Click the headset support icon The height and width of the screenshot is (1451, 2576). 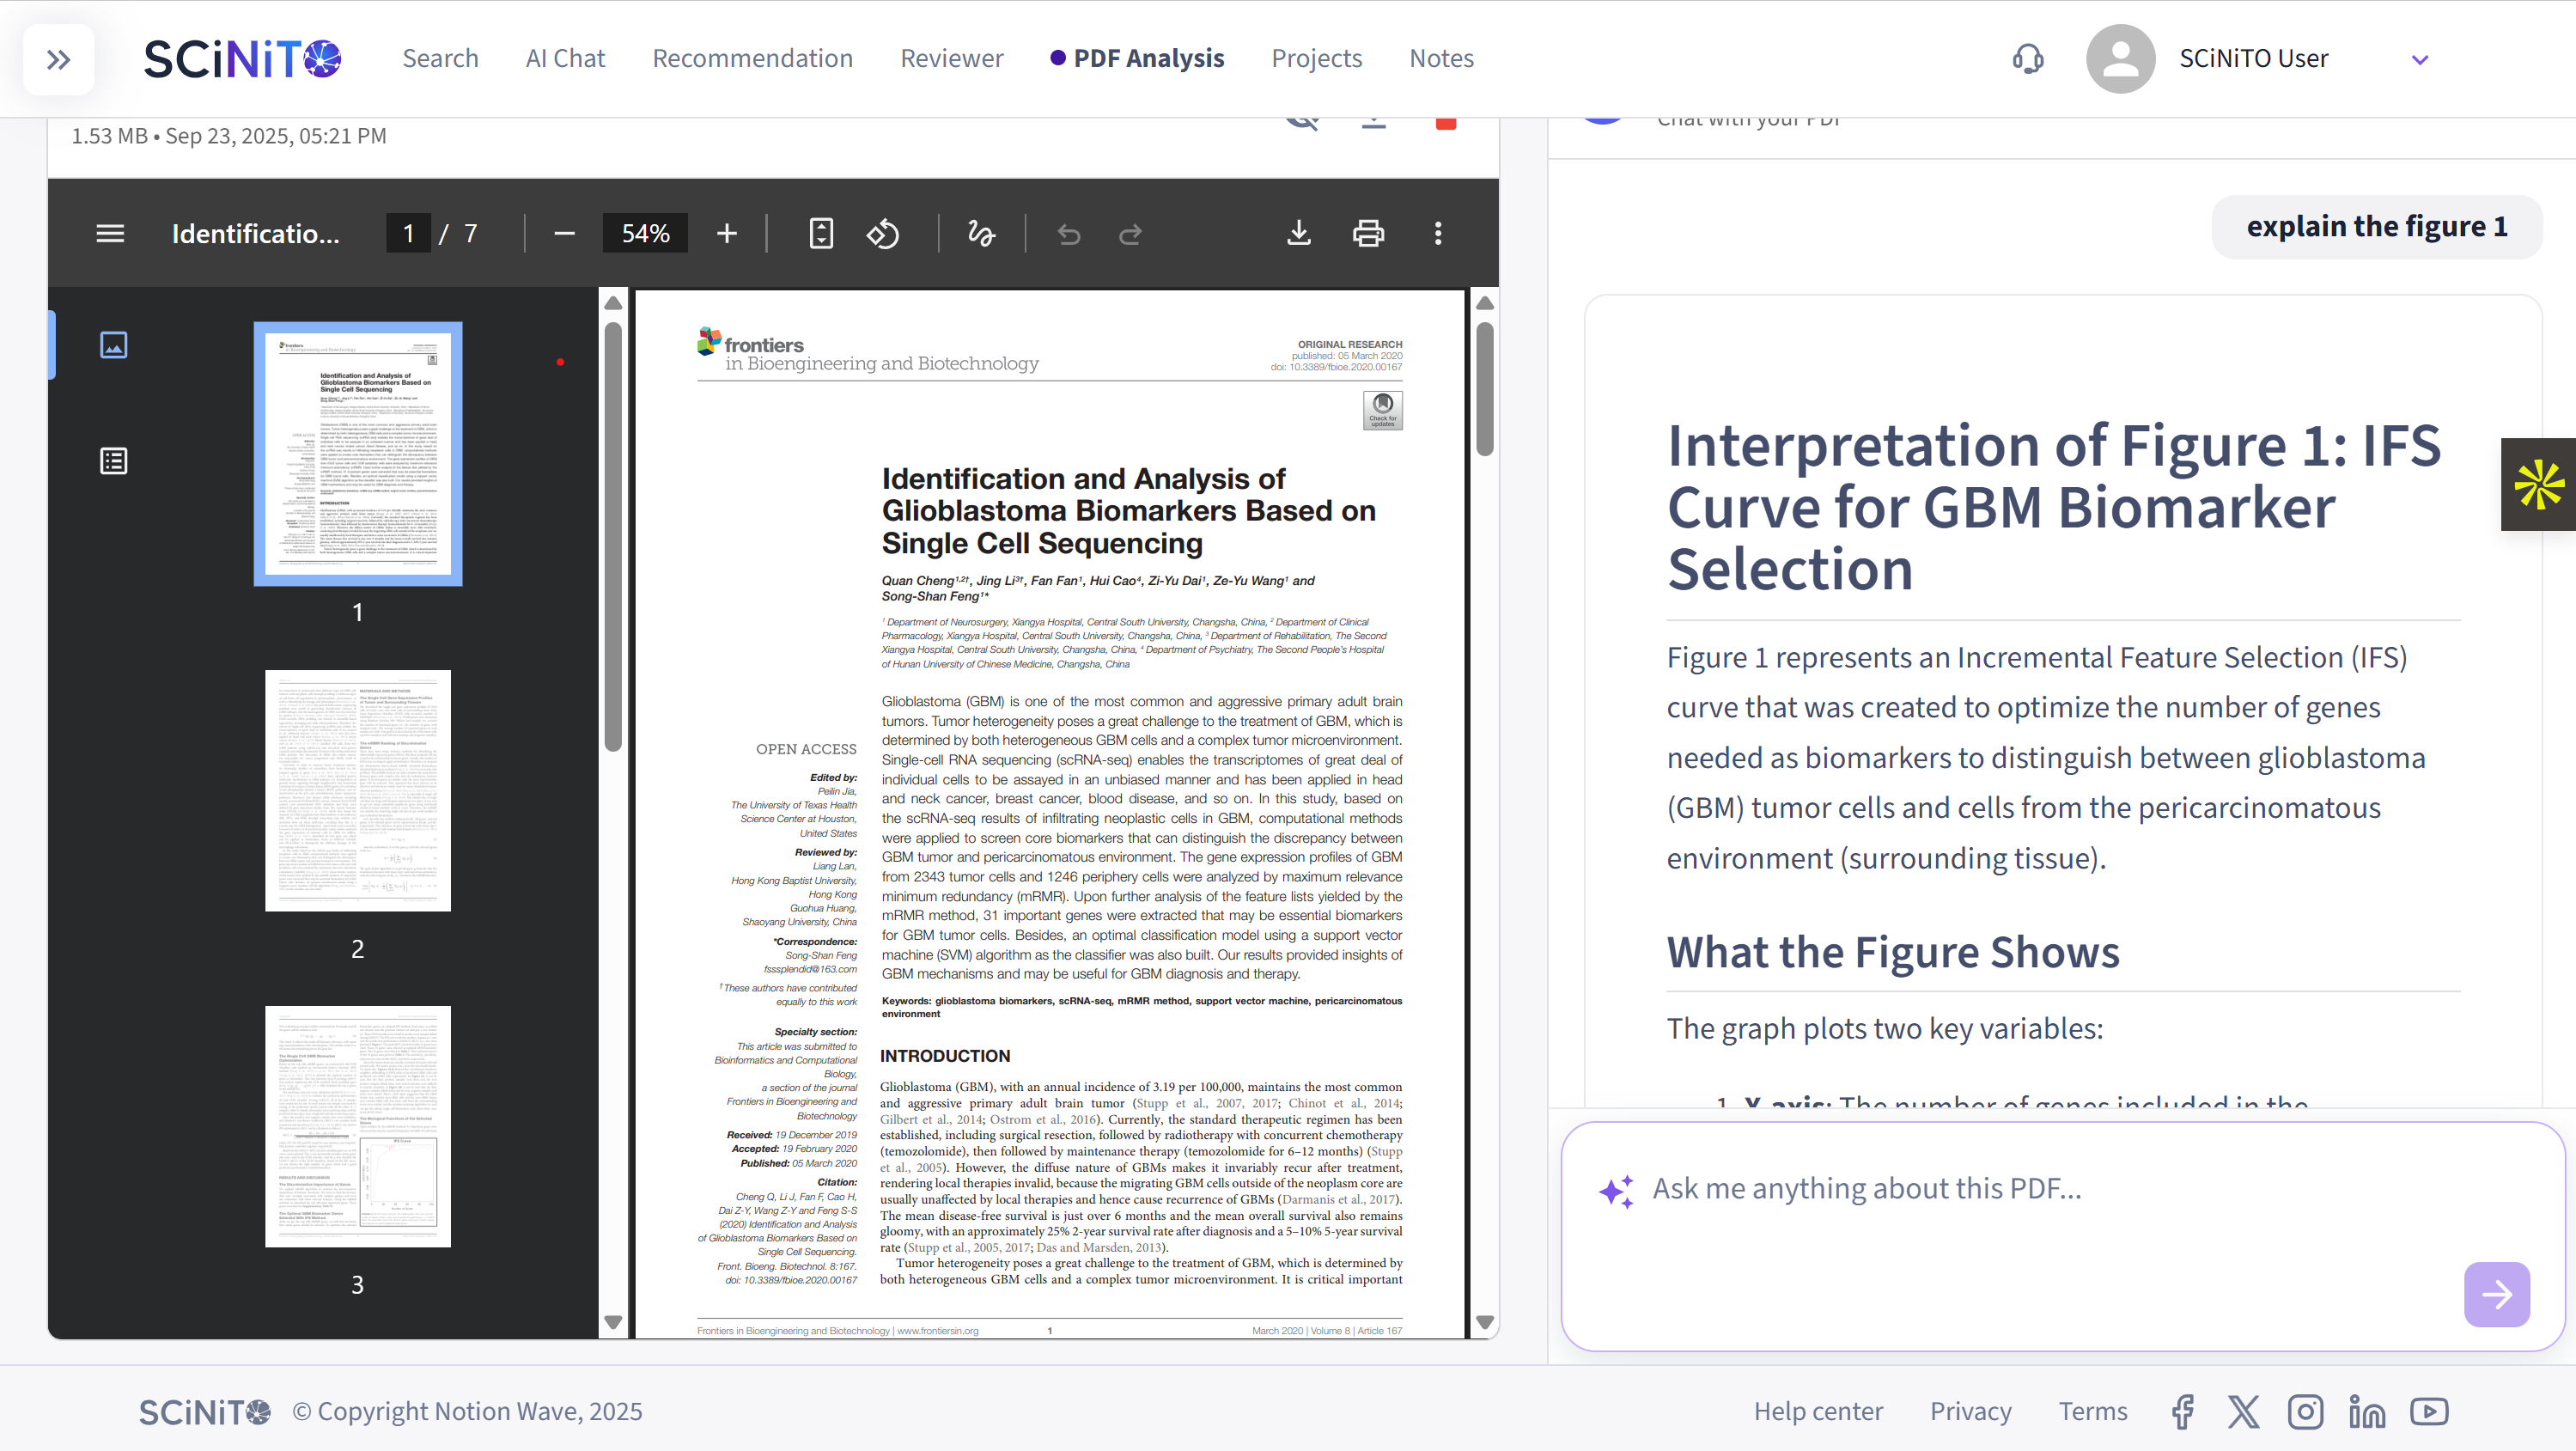click(2027, 59)
